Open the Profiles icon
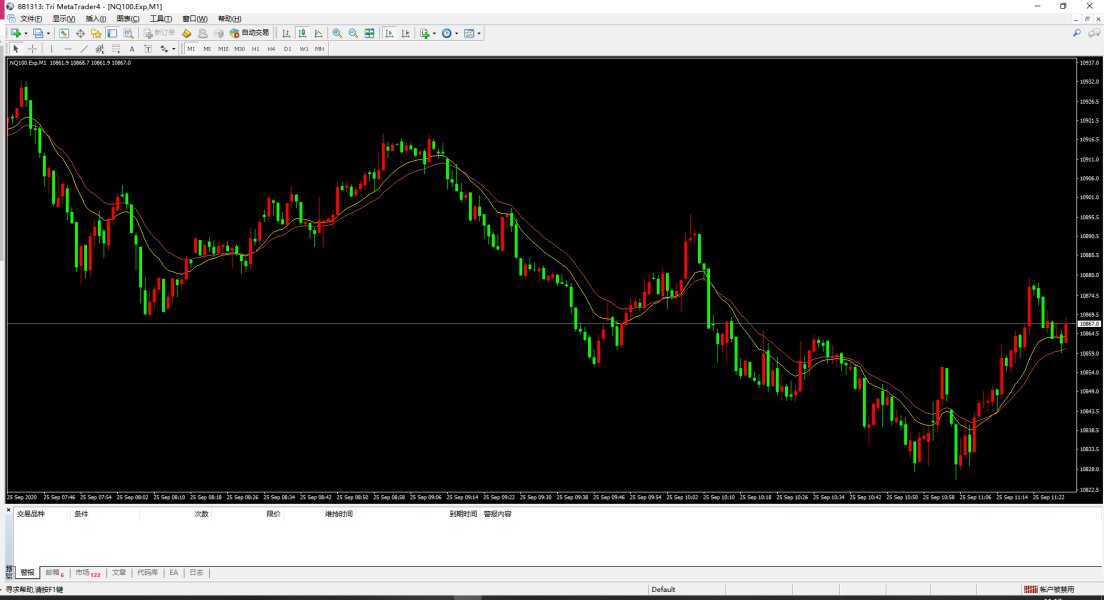1104x600 pixels. tap(38, 33)
